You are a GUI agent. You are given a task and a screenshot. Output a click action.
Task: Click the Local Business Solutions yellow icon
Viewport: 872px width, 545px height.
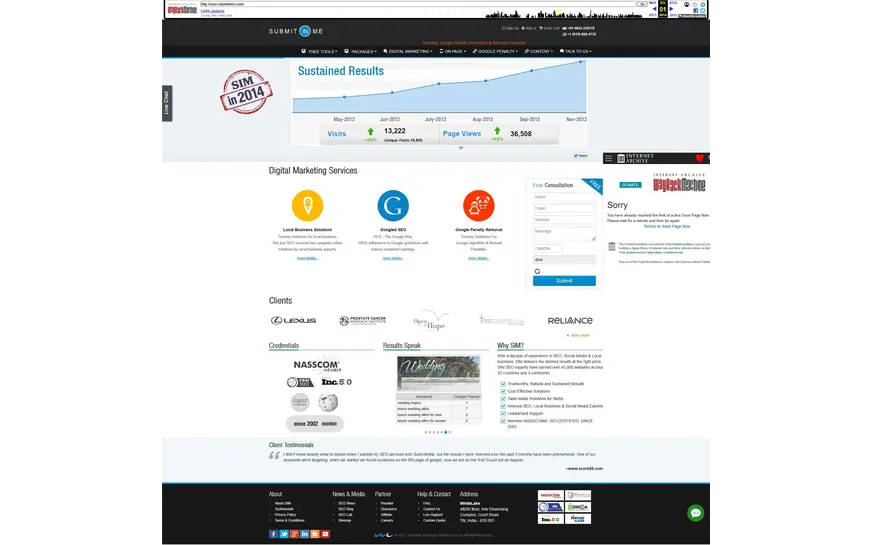[x=308, y=205]
